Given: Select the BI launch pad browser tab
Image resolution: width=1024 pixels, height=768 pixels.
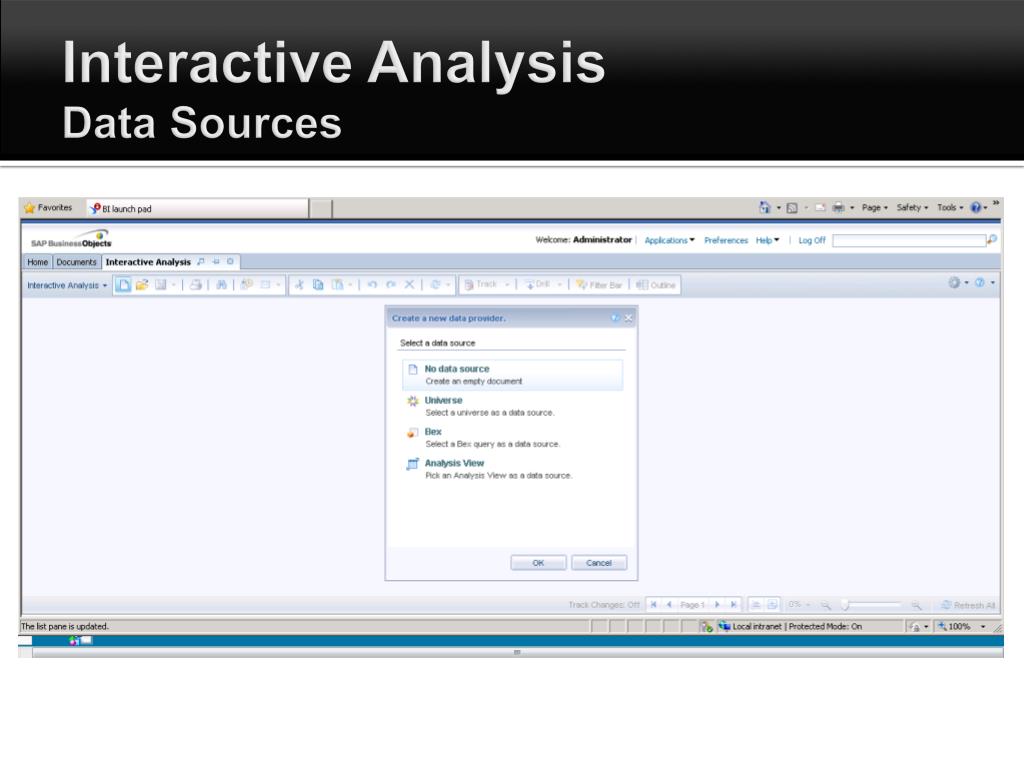Looking at the screenshot, I should [197, 208].
